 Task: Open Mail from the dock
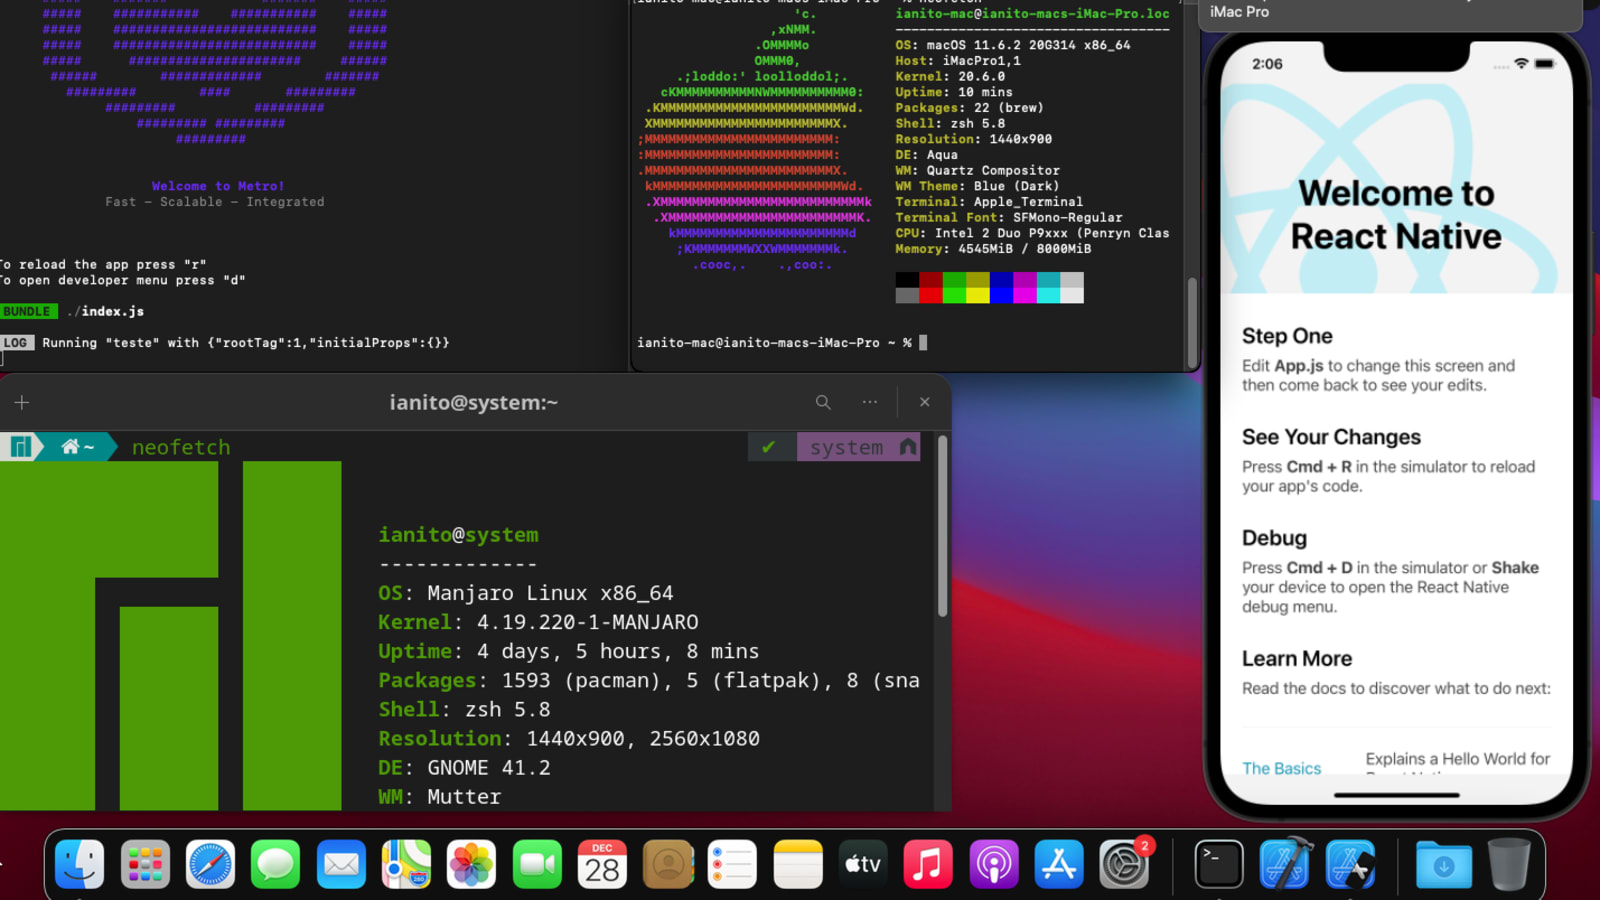[x=341, y=863]
